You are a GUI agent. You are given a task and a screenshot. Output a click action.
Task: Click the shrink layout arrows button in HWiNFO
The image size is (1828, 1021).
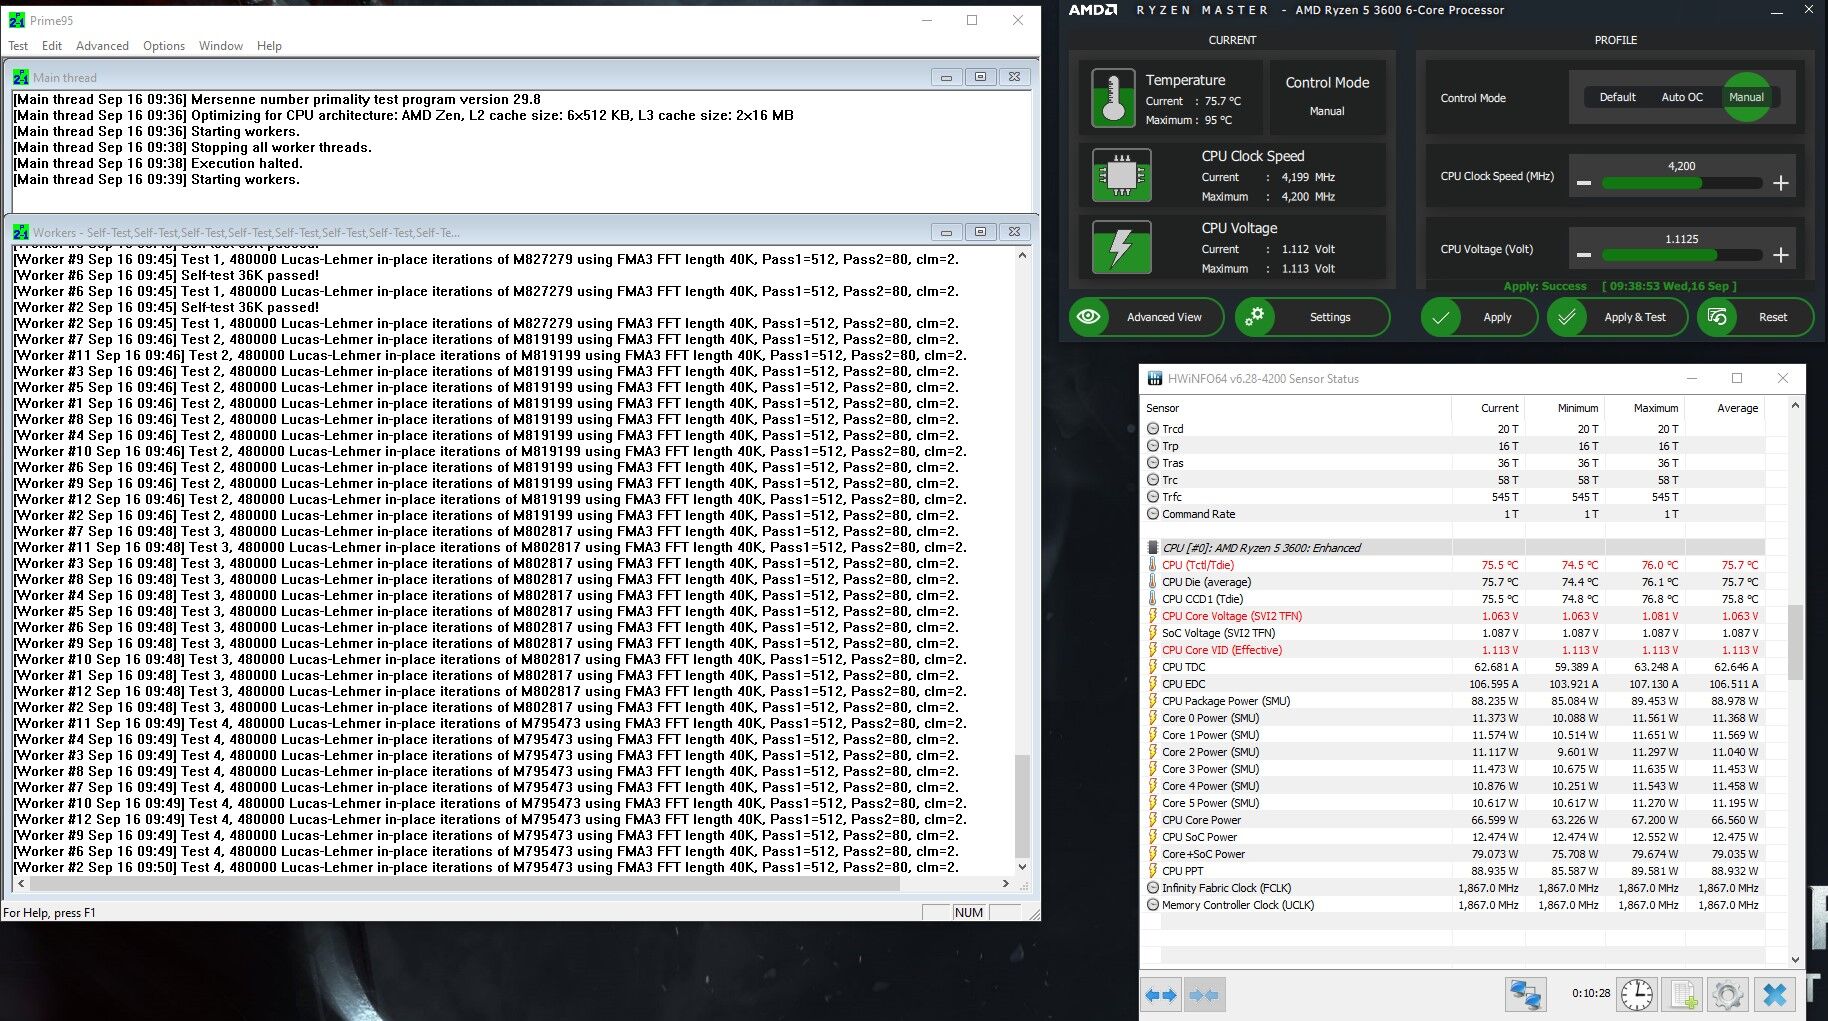[x=1205, y=995]
